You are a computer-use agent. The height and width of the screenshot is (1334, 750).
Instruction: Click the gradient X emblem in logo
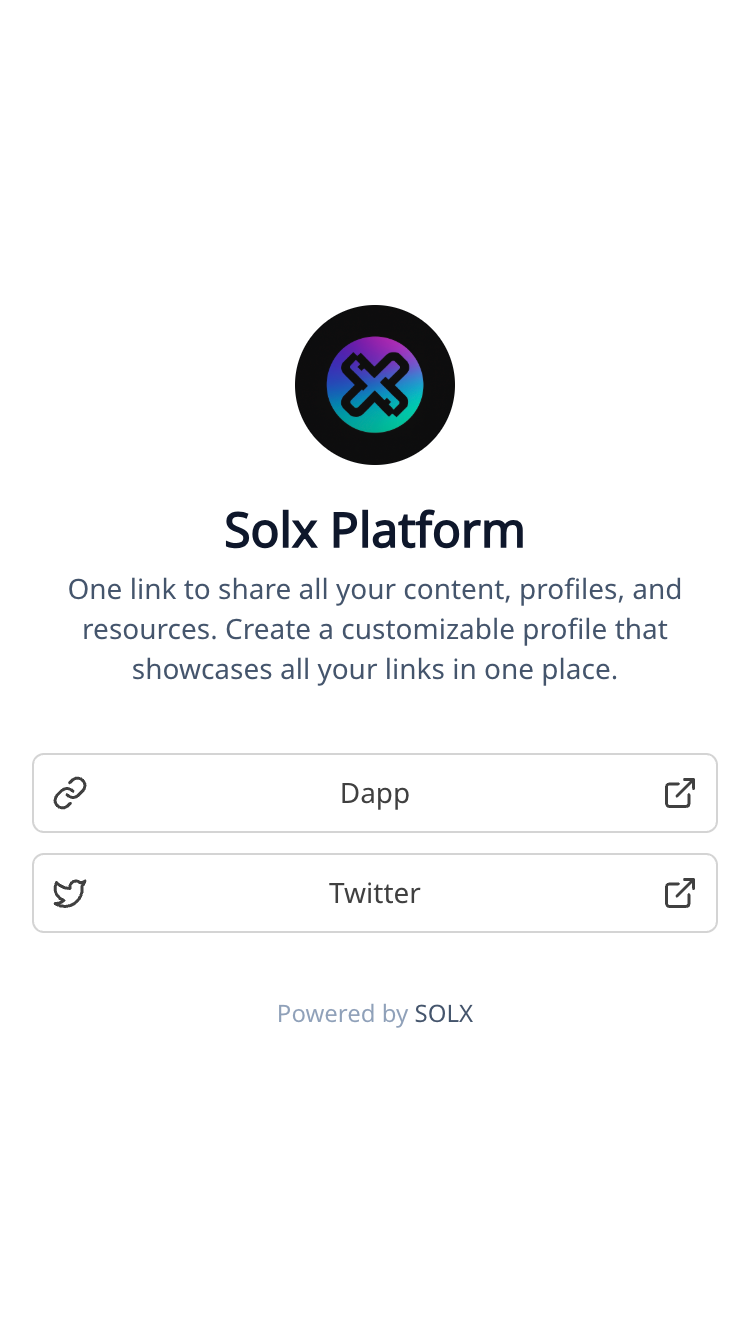click(x=375, y=385)
